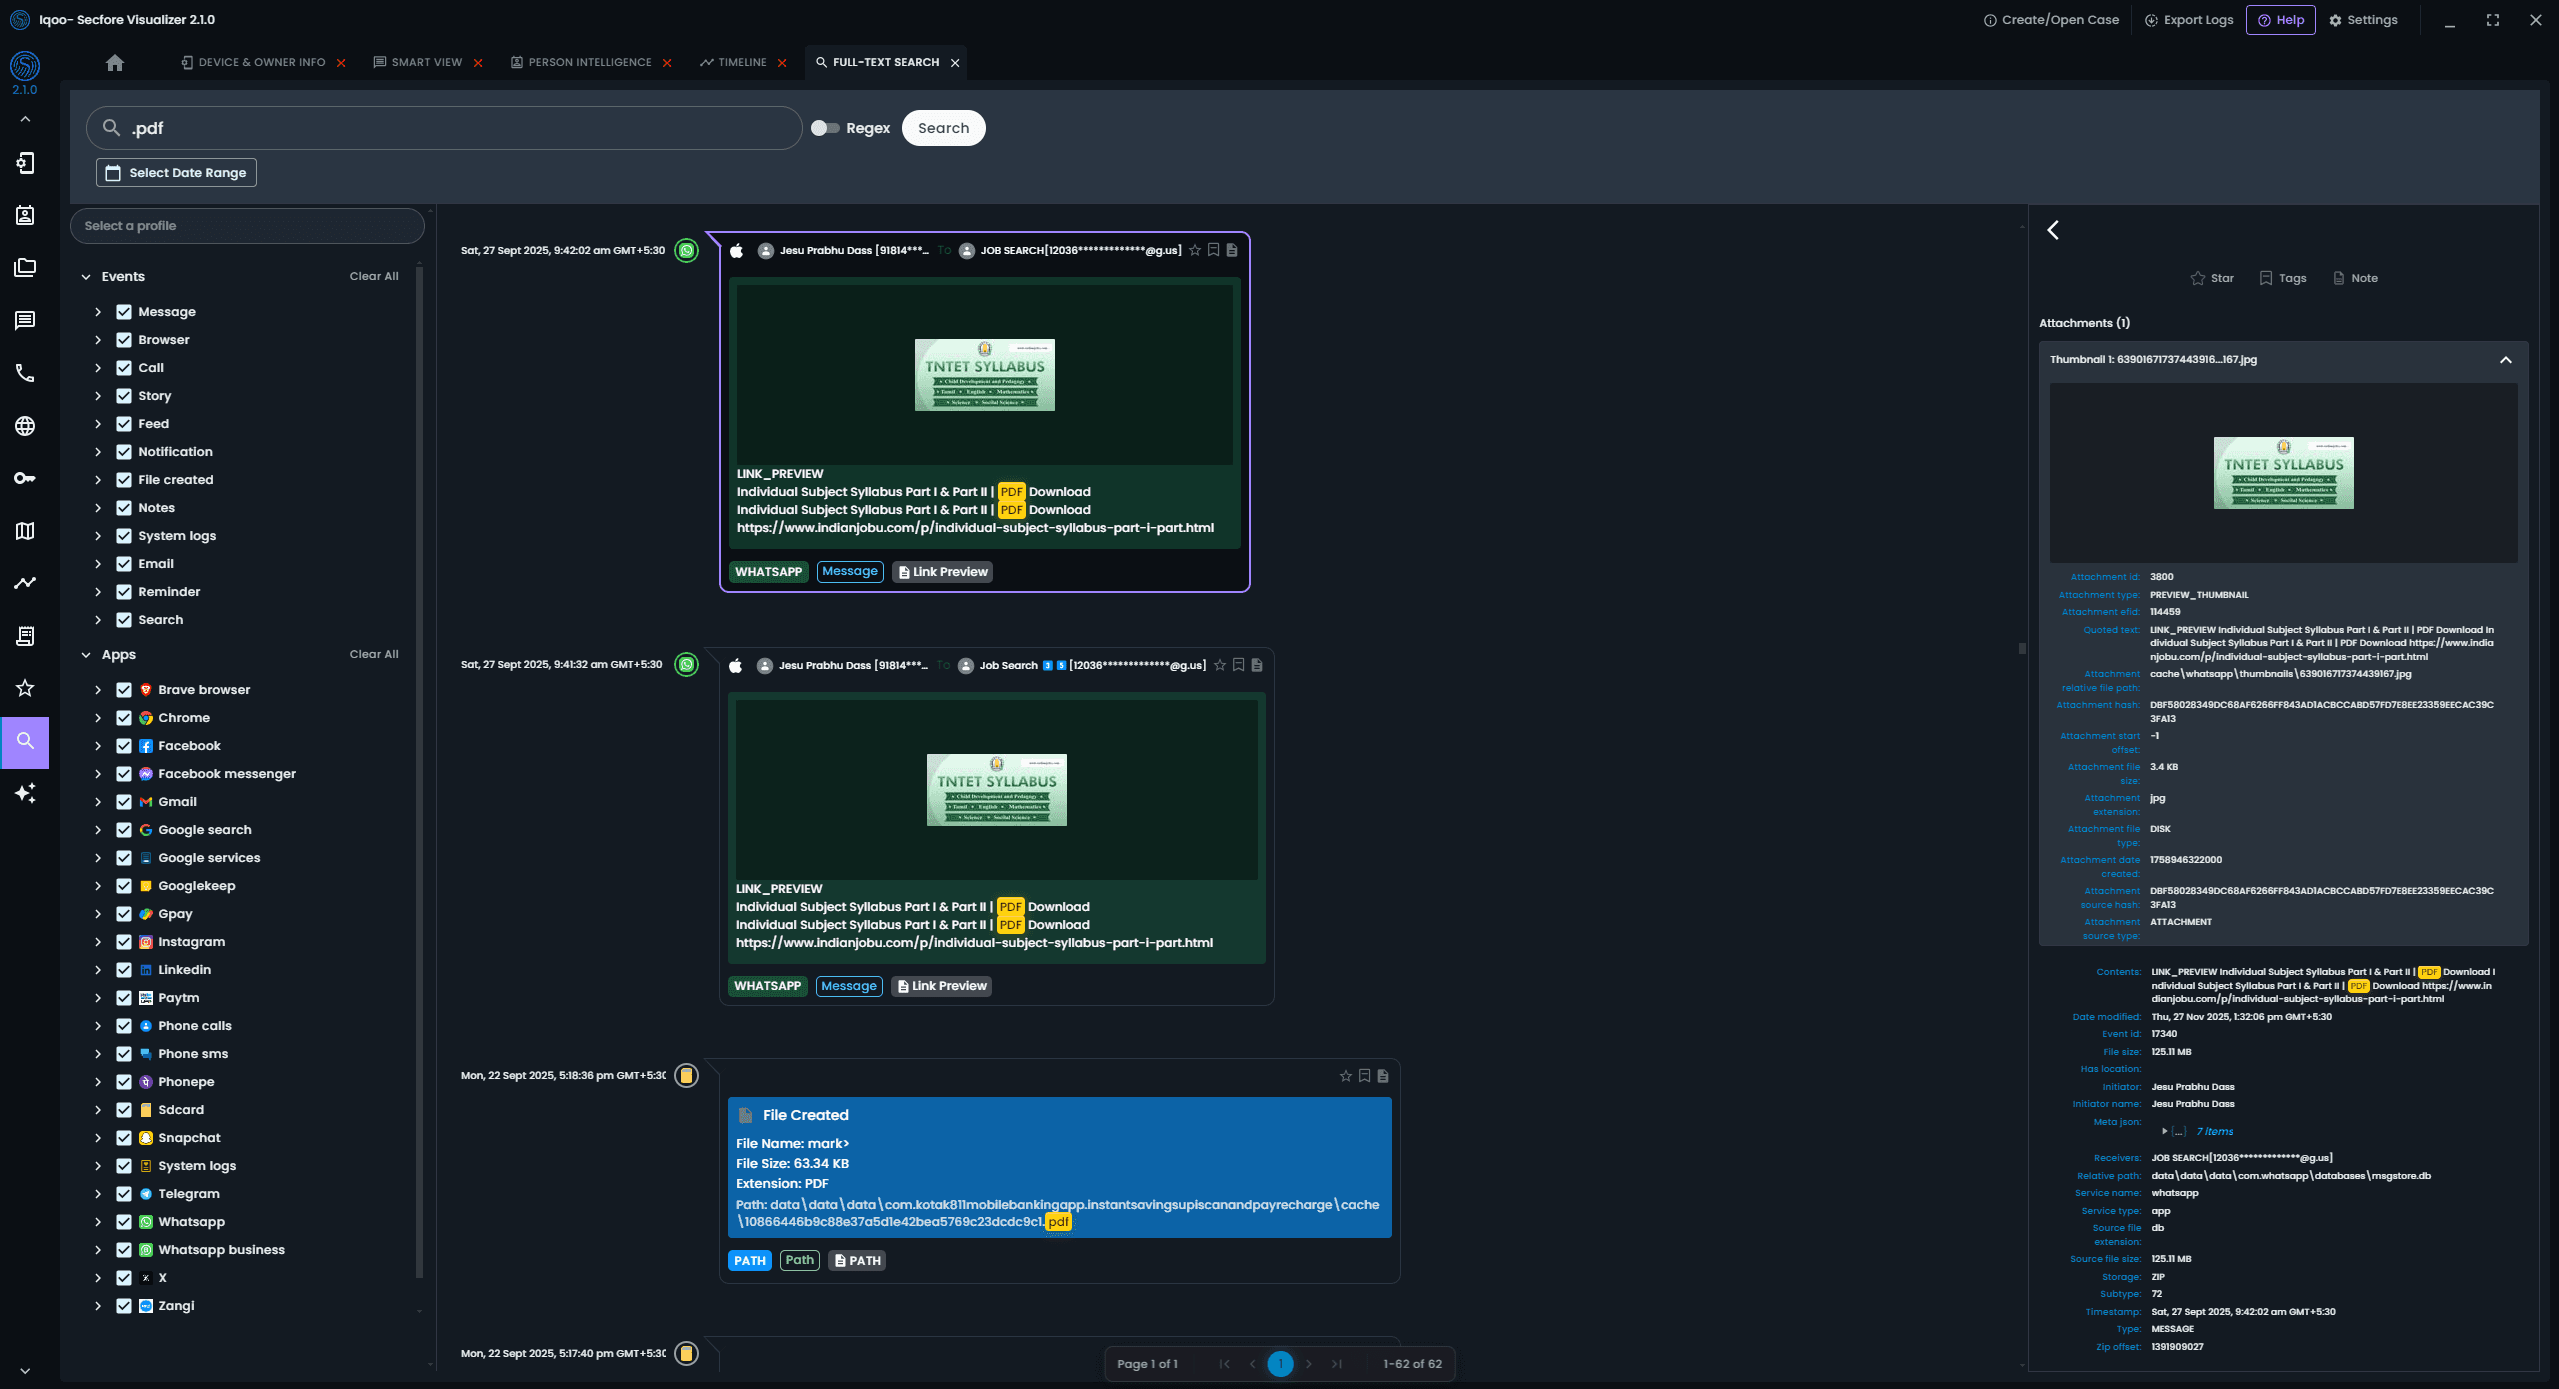Uncheck the Browser event checkbox
Screen dimensions: 2559x1389
(x=124, y=340)
